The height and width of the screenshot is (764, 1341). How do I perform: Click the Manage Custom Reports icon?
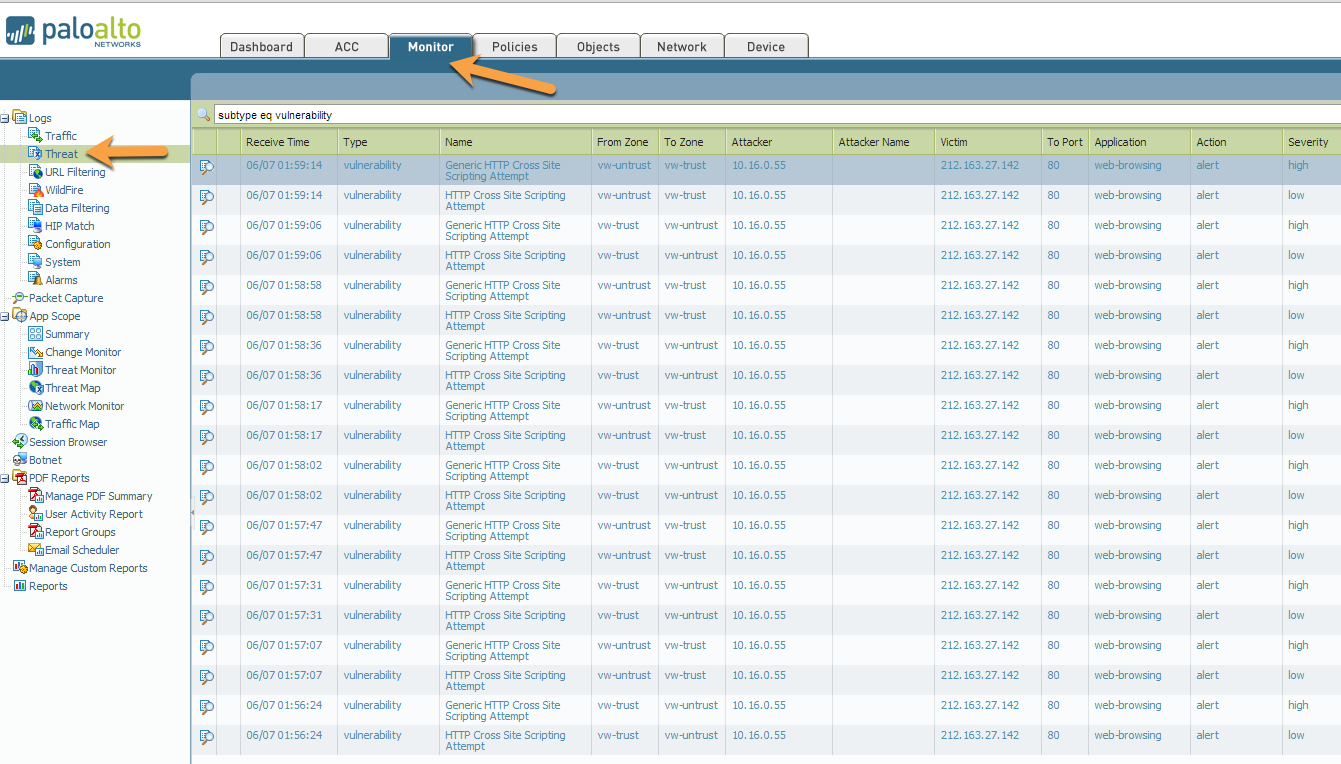[x=20, y=568]
